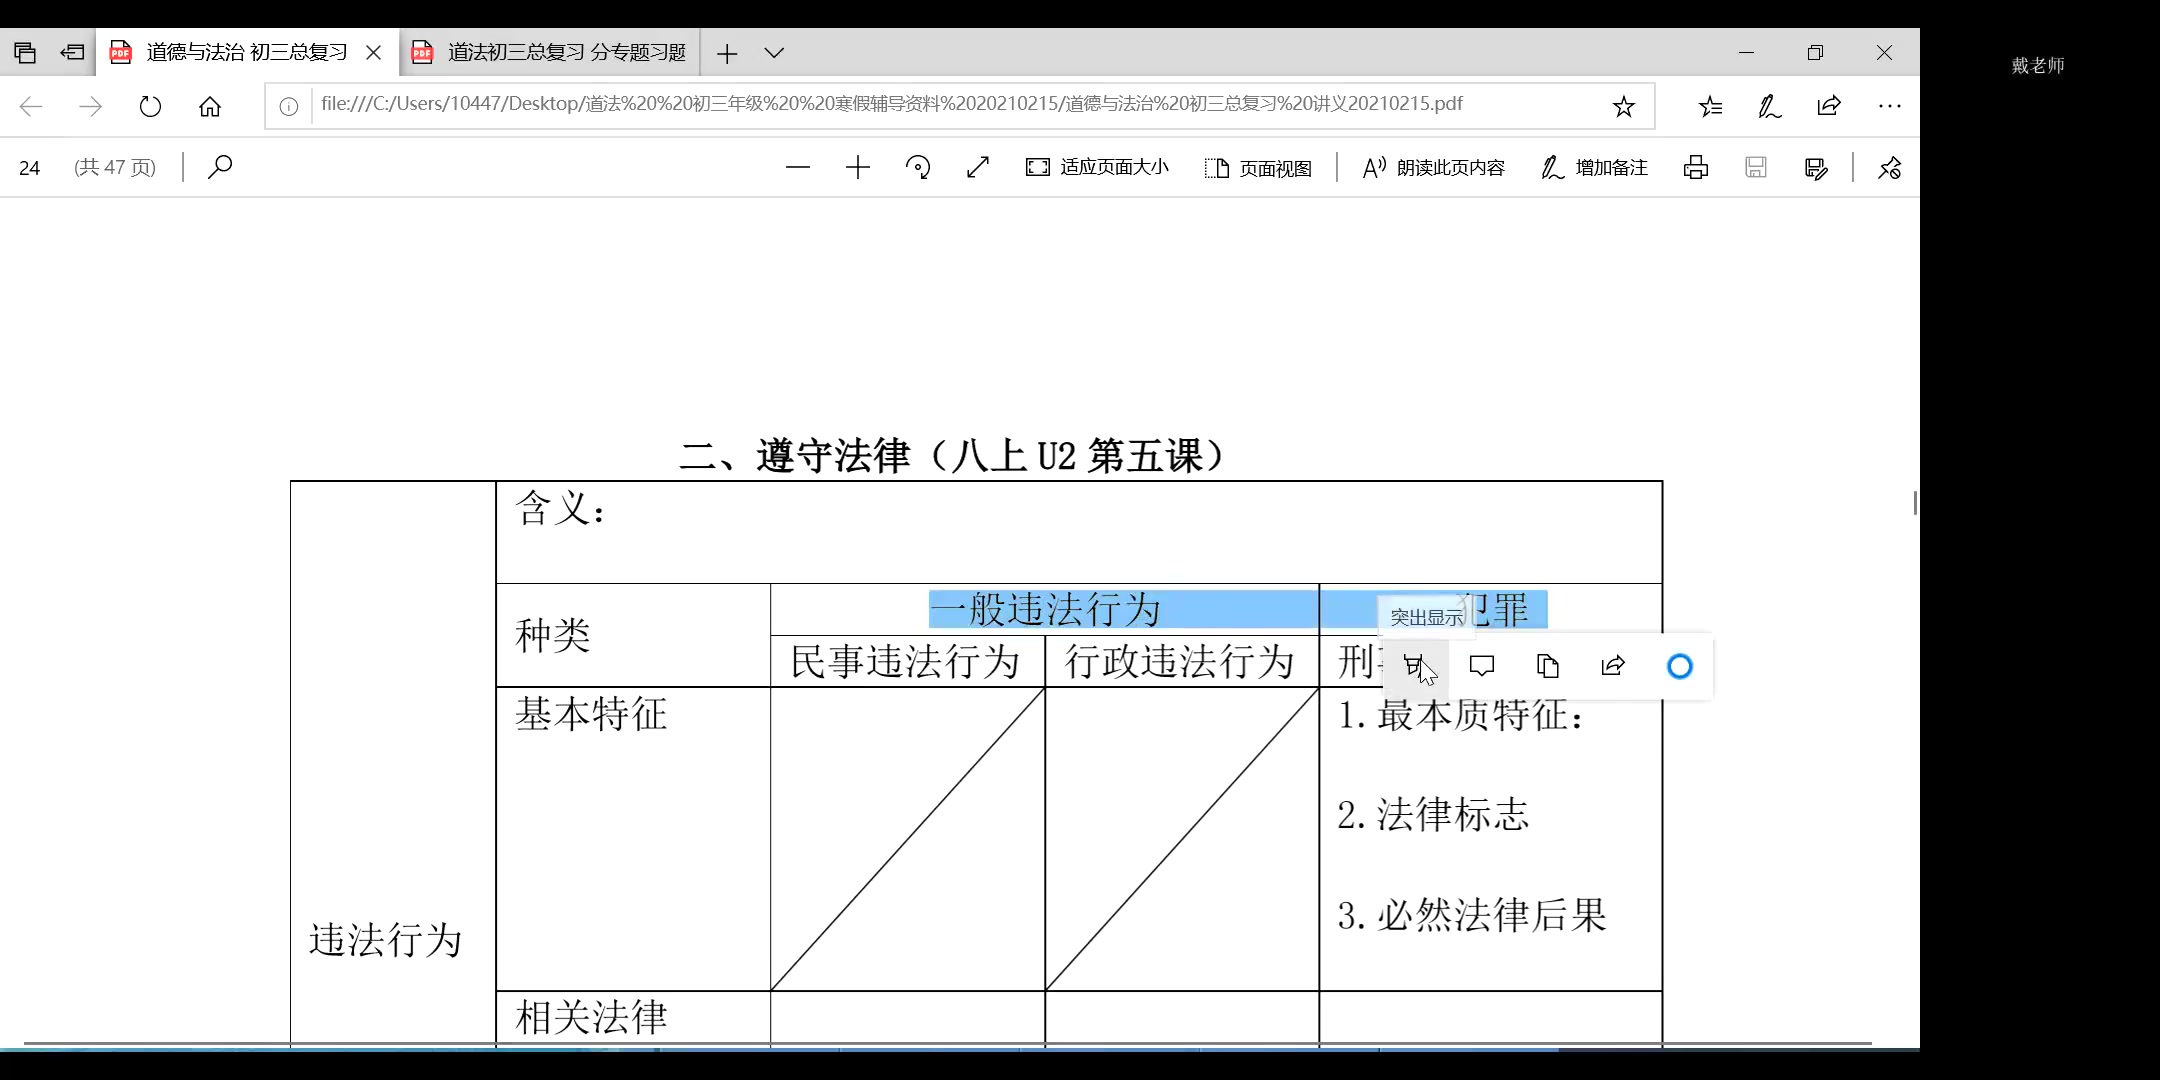Click the 3. 必然法律后果 text

[x=1472, y=915]
